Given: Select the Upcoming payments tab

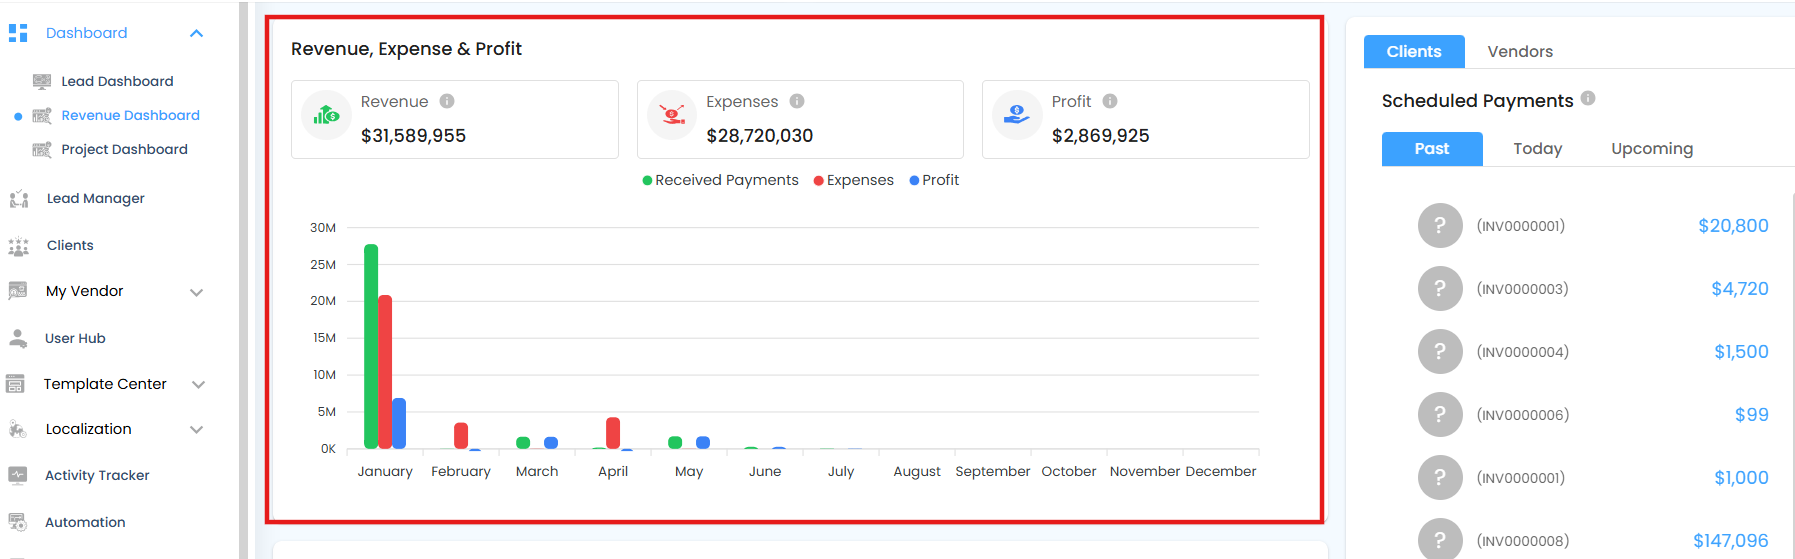Looking at the screenshot, I should click(1652, 149).
